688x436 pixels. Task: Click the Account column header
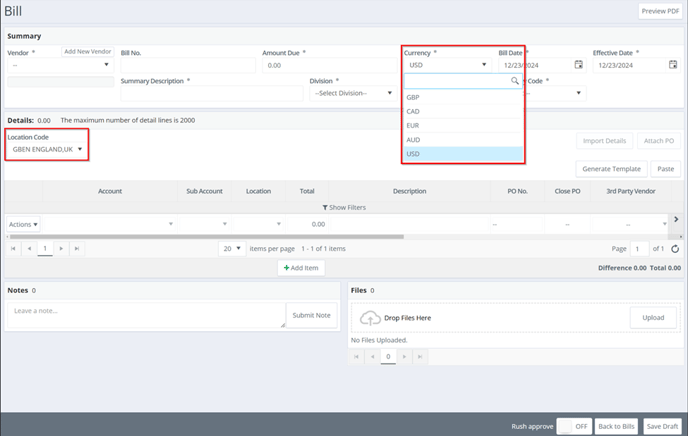[110, 191]
